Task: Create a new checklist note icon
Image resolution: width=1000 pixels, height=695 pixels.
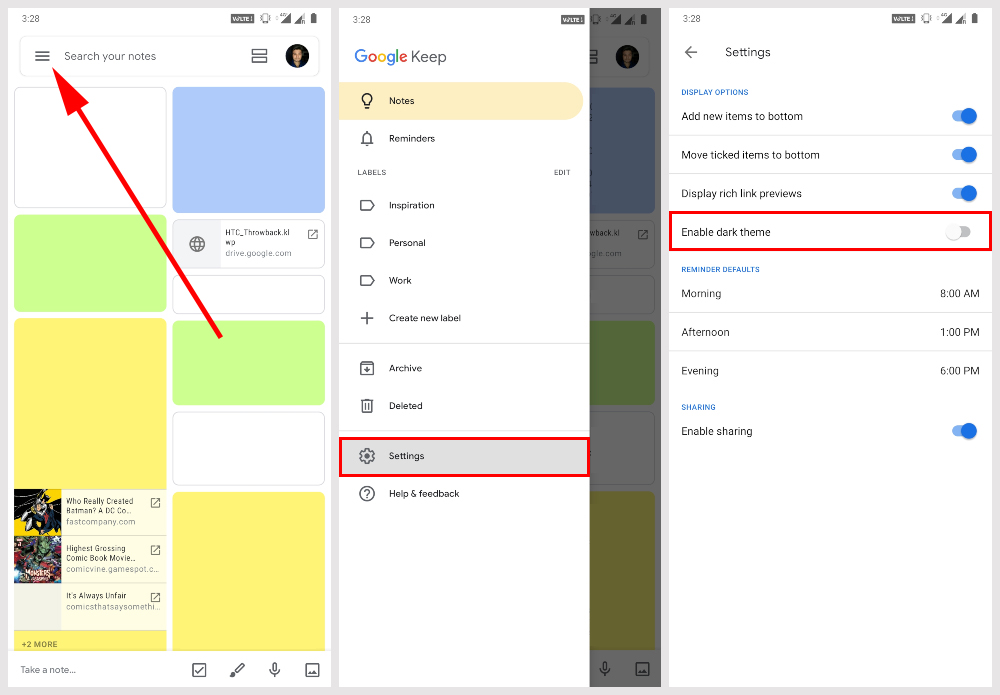Action: pos(199,669)
